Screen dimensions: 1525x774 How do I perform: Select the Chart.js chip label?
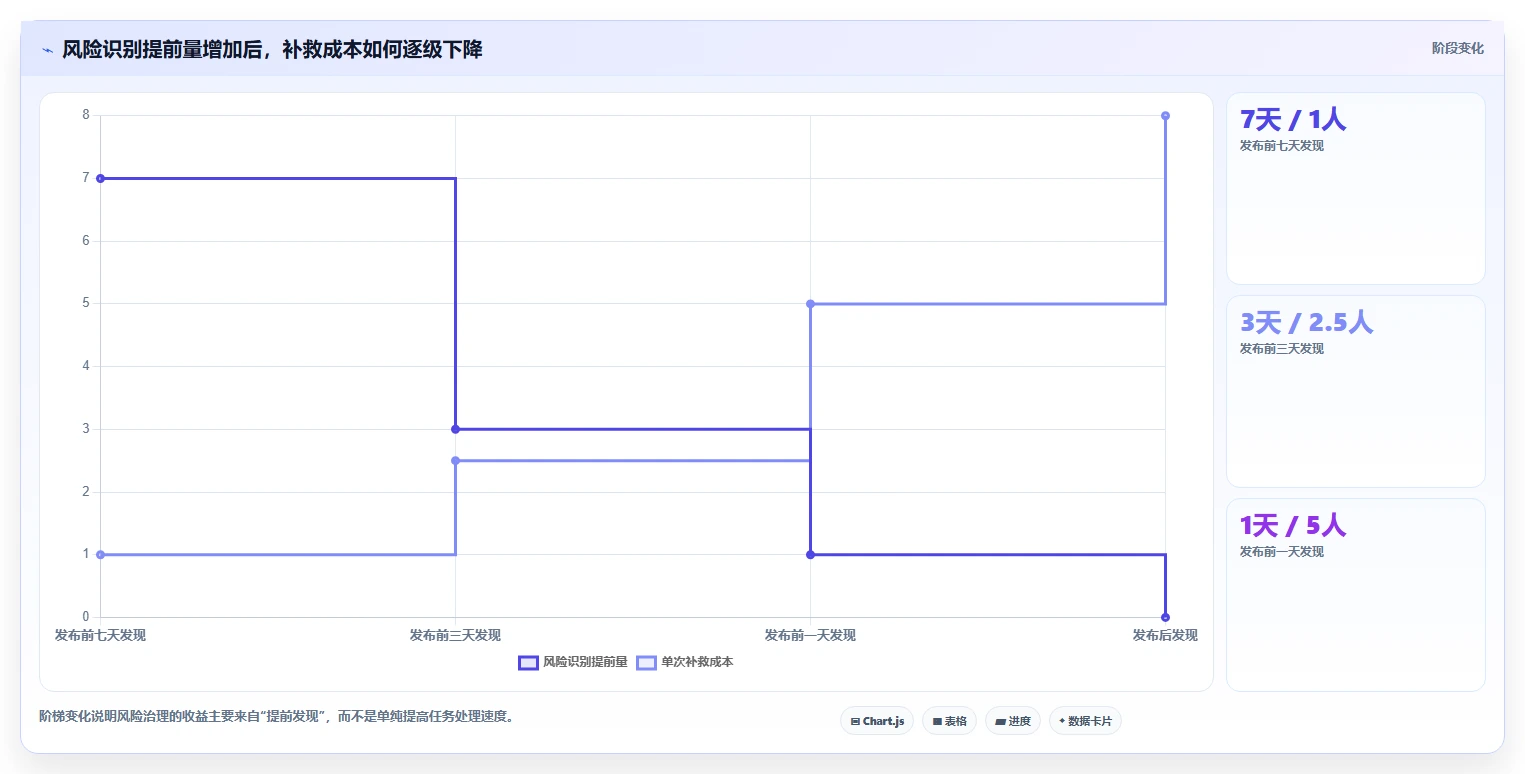[x=883, y=721]
